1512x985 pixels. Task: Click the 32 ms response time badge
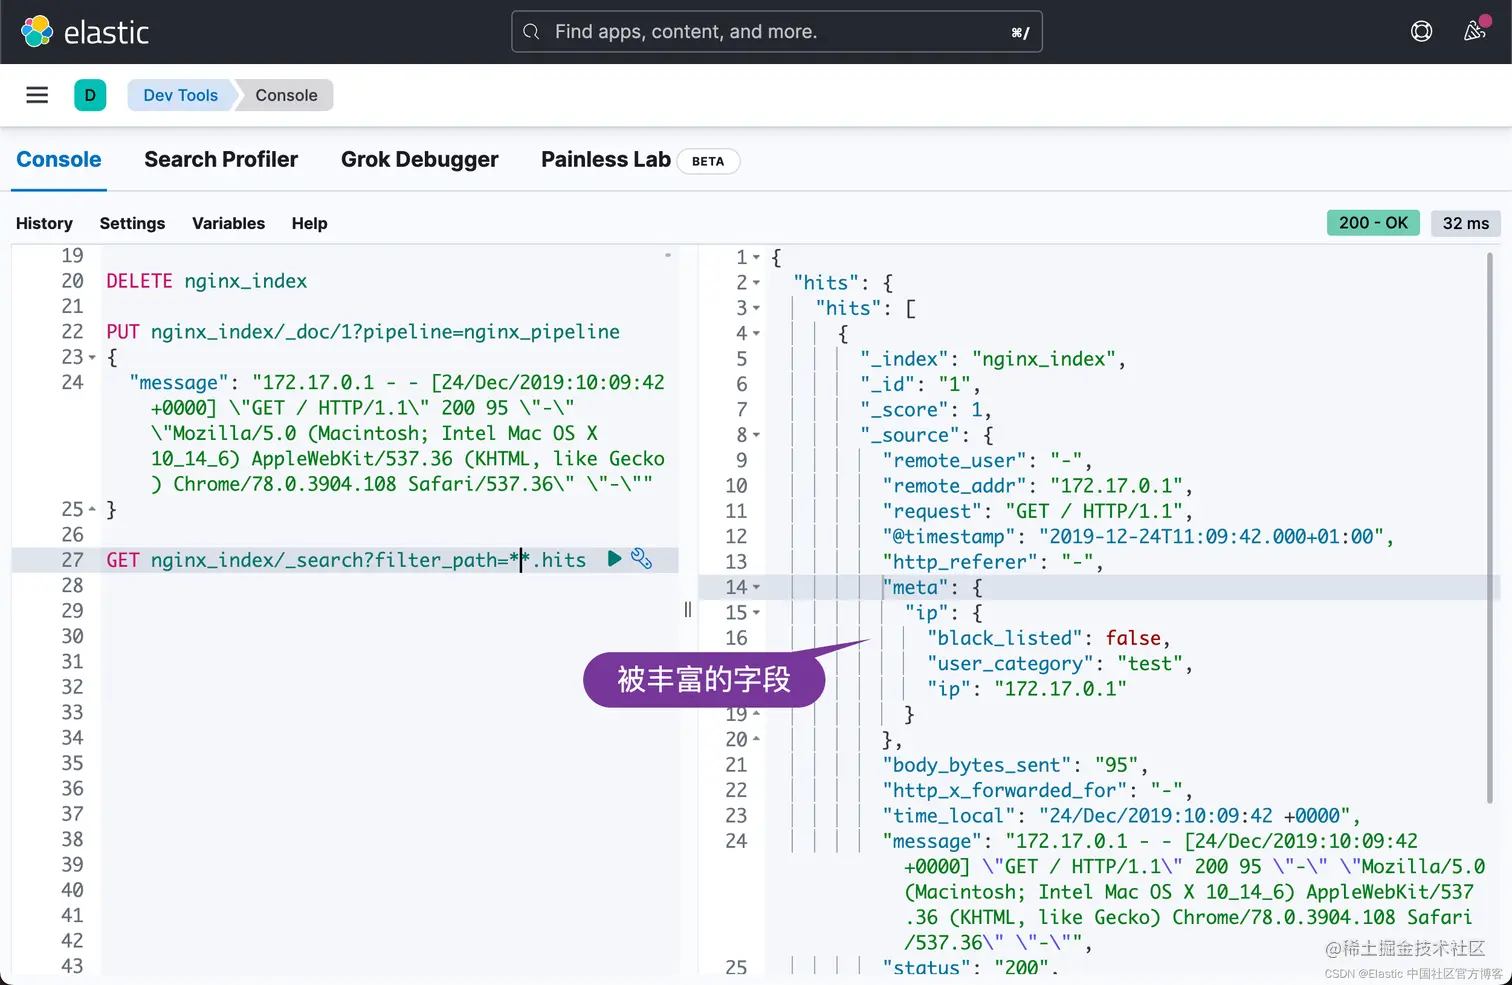[1466, 223]
